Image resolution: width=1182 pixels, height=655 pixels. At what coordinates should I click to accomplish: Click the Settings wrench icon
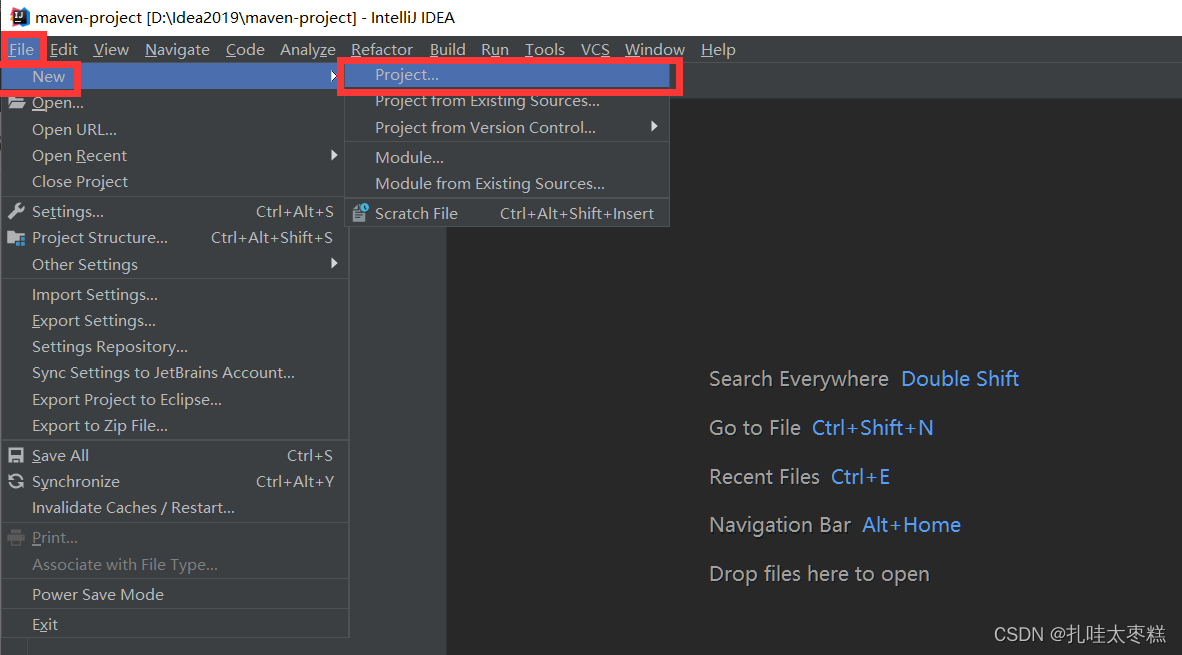pyautogui.click(x=16, y=212)
